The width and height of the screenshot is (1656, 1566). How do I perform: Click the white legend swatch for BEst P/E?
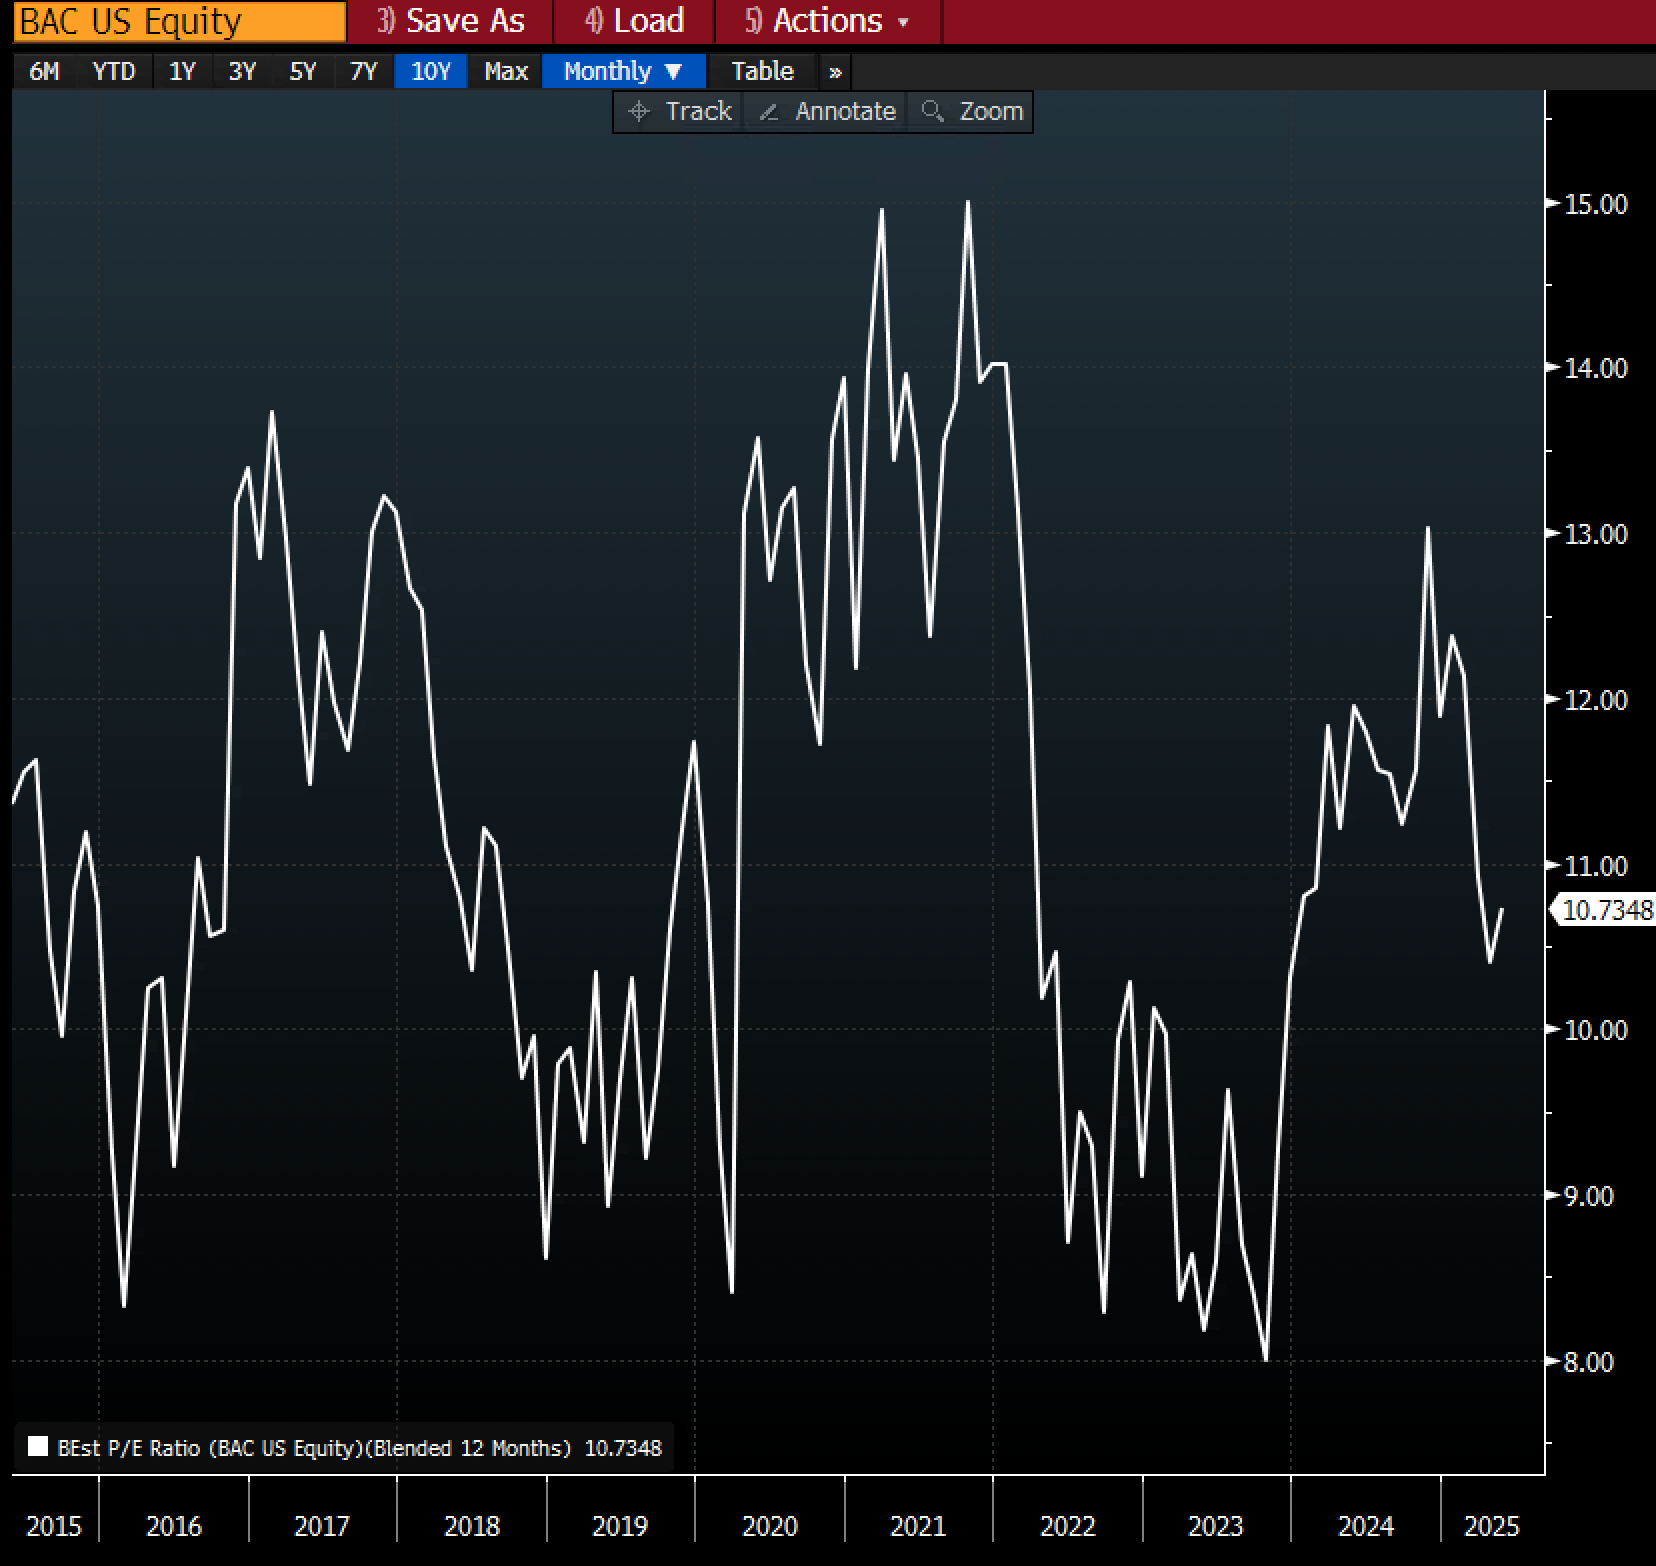pyautogui.click(x=38, y=1447)
